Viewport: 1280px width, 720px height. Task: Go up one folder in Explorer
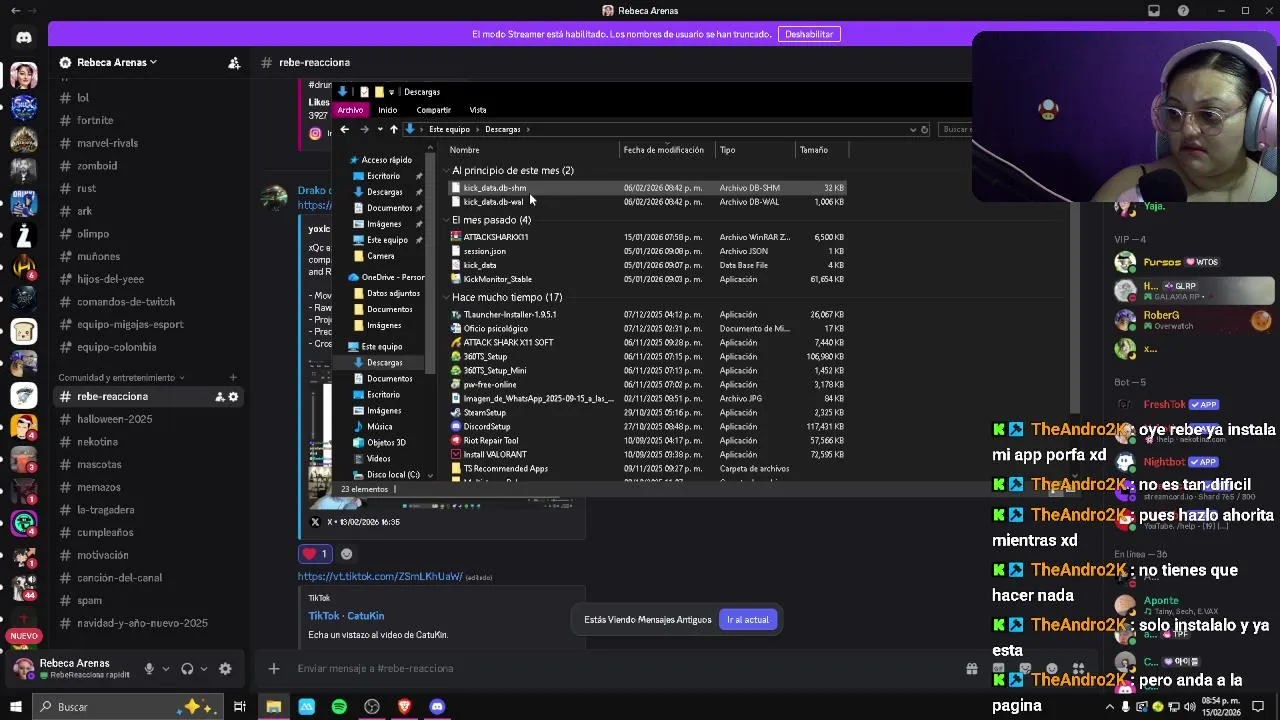click(394, 129)
